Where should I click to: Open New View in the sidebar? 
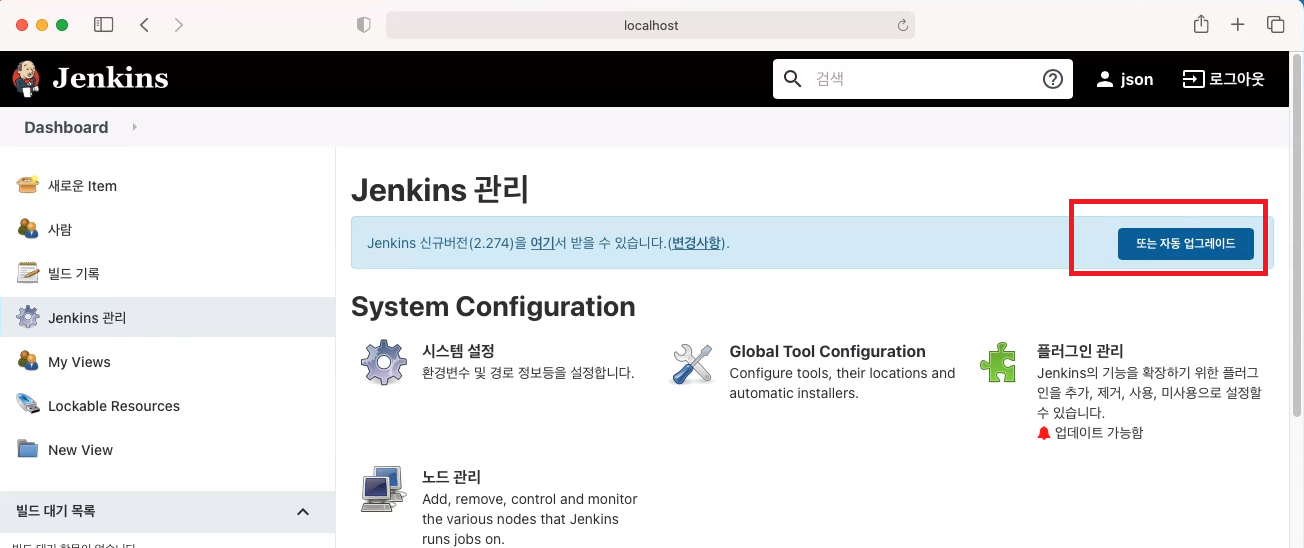(80, 450)
